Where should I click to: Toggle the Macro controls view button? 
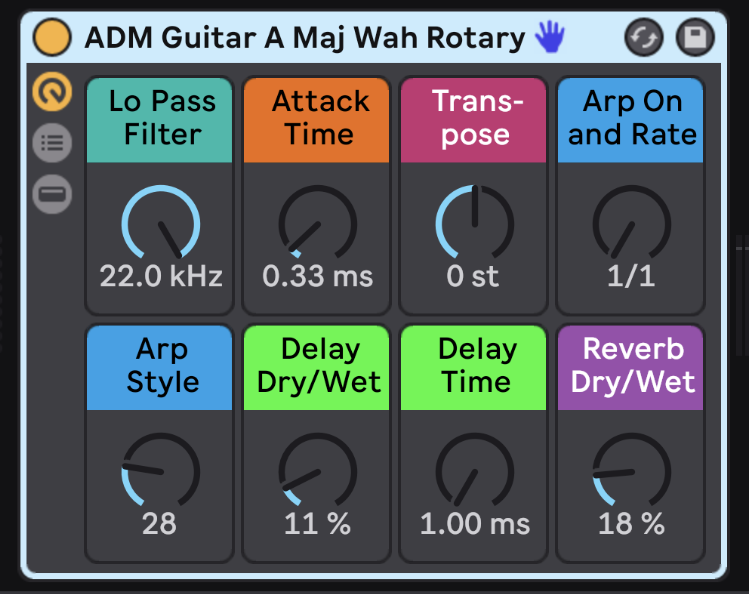coord(52,92)
